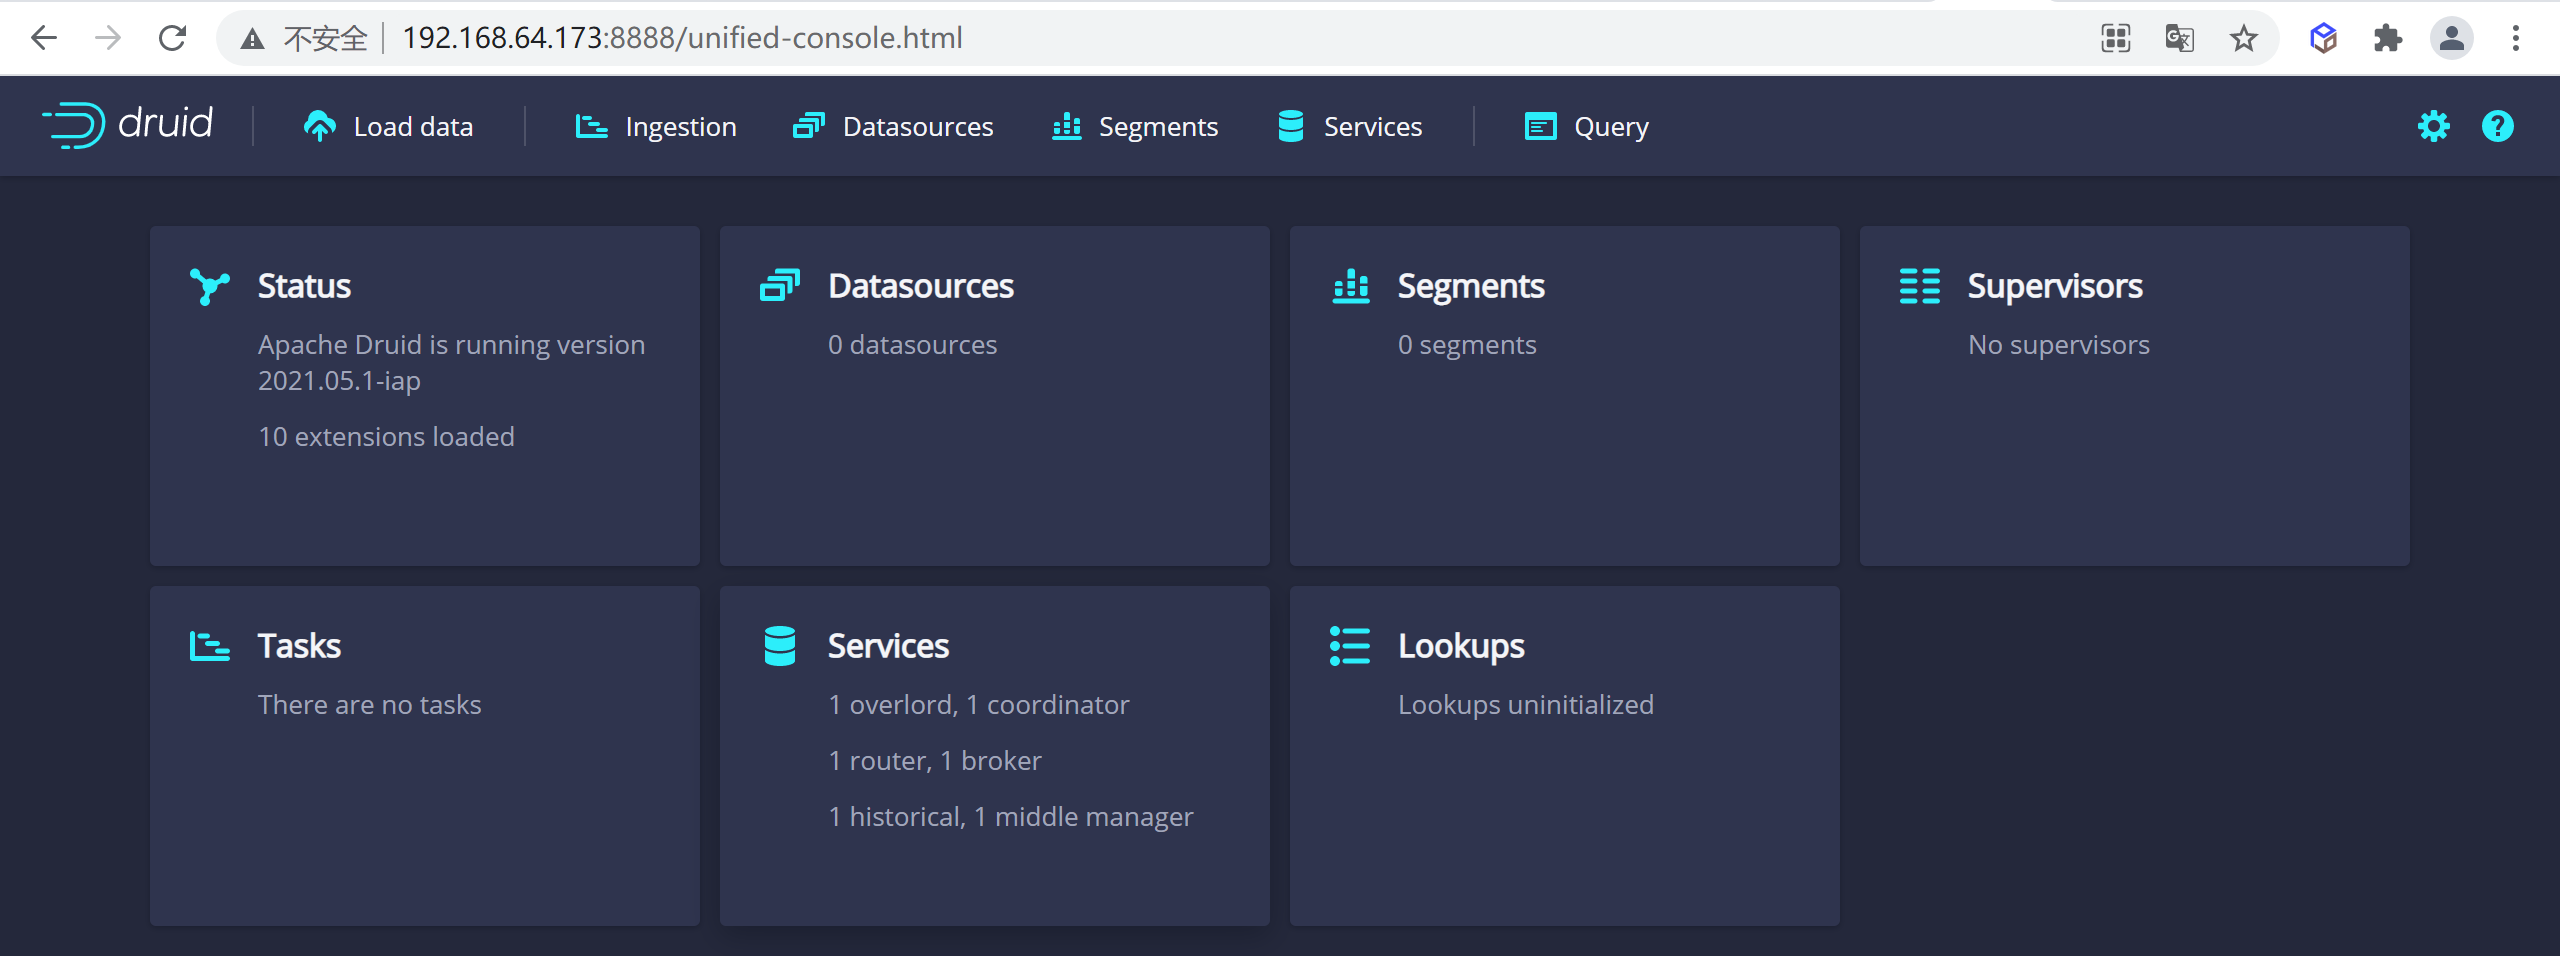Open the settings gear menu
Image resolution: width=2560 pixels, height=956 pixels.
2433,126
